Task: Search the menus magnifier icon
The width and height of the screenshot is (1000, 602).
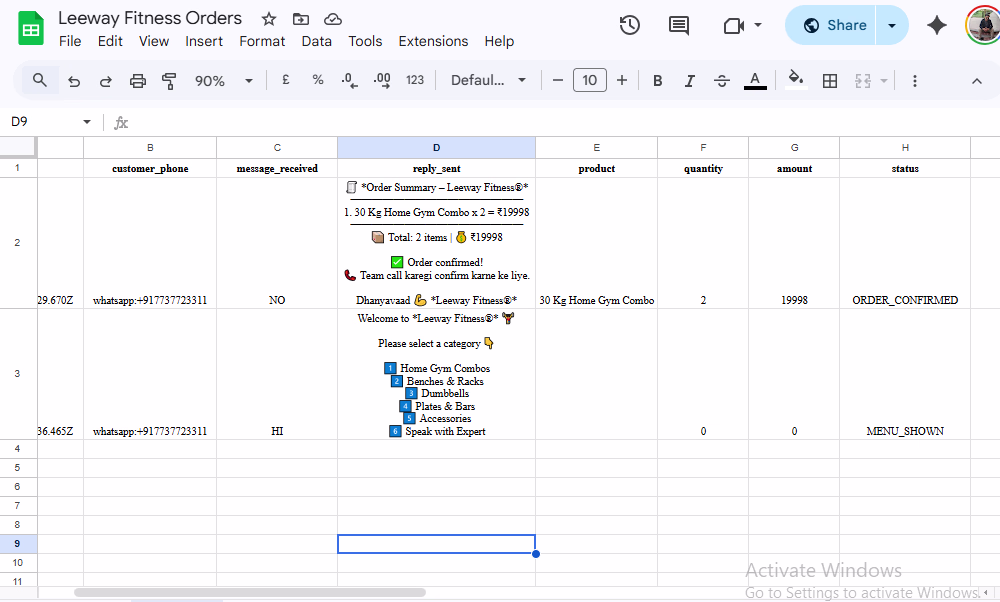Action: point(40,80)
